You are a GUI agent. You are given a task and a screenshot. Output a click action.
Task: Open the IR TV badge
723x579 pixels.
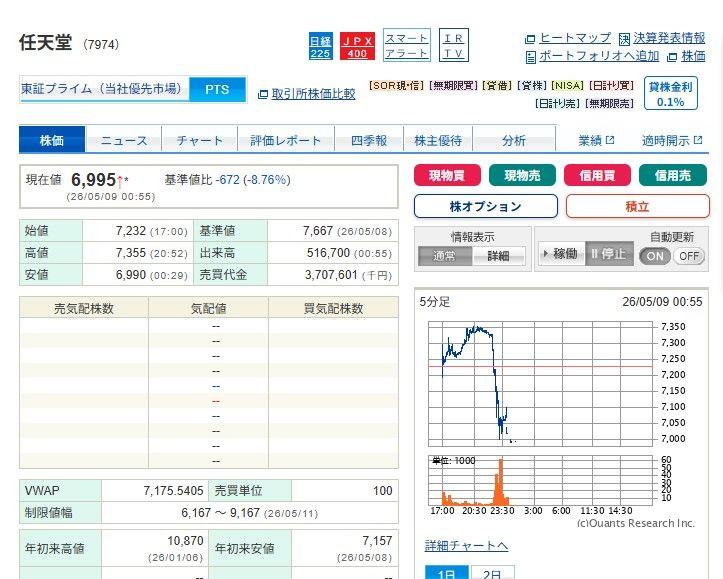[x=454, y=46]
